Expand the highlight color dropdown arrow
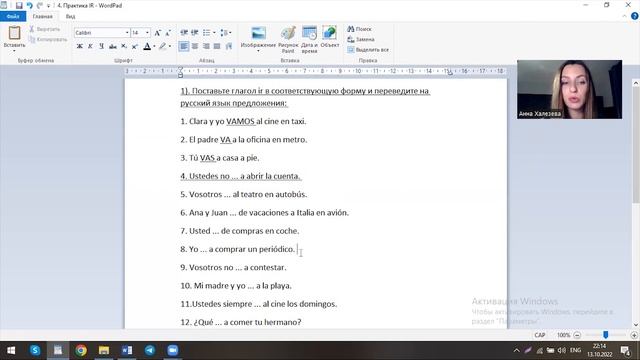The height and width of the screenshot is (360, 640). point(170,47)
